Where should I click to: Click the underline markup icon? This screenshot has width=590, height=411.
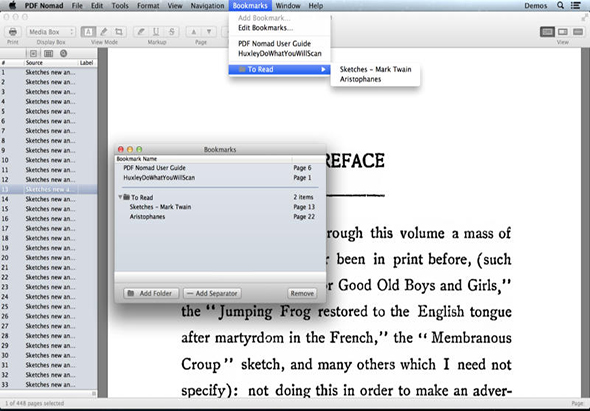(x=156, y=32)
